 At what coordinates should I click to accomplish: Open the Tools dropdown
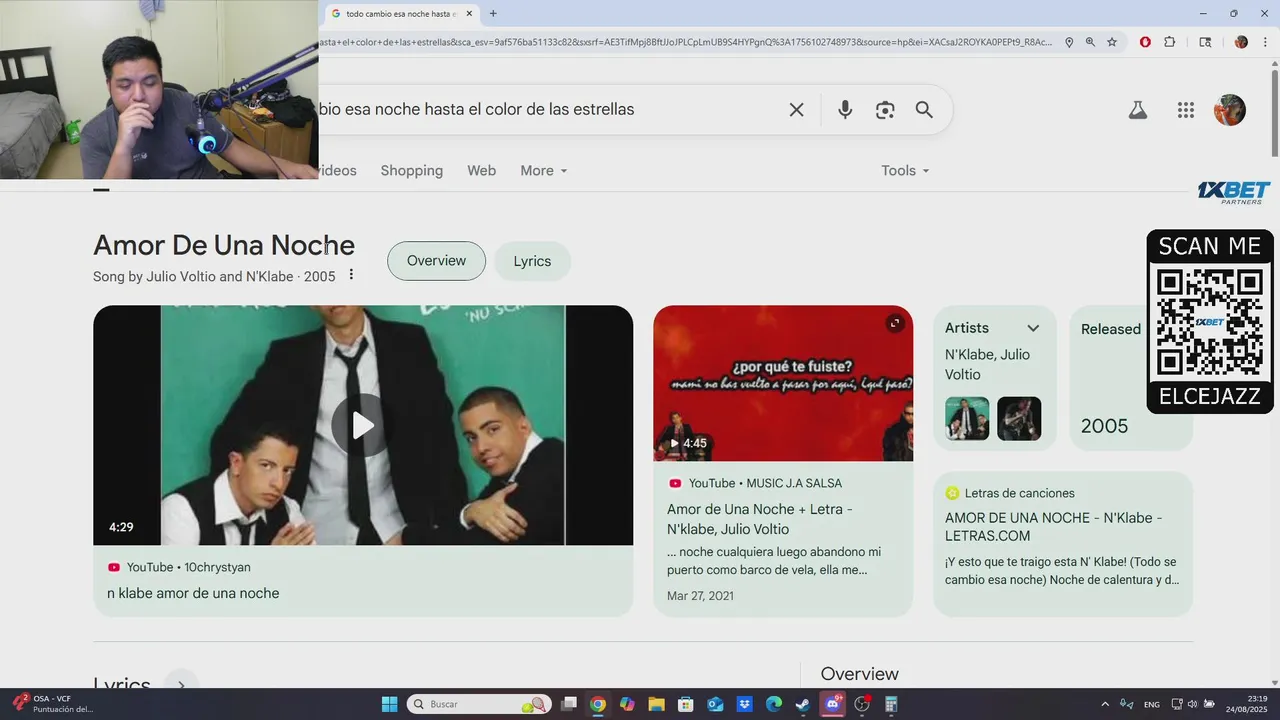(x=905, y=171)
